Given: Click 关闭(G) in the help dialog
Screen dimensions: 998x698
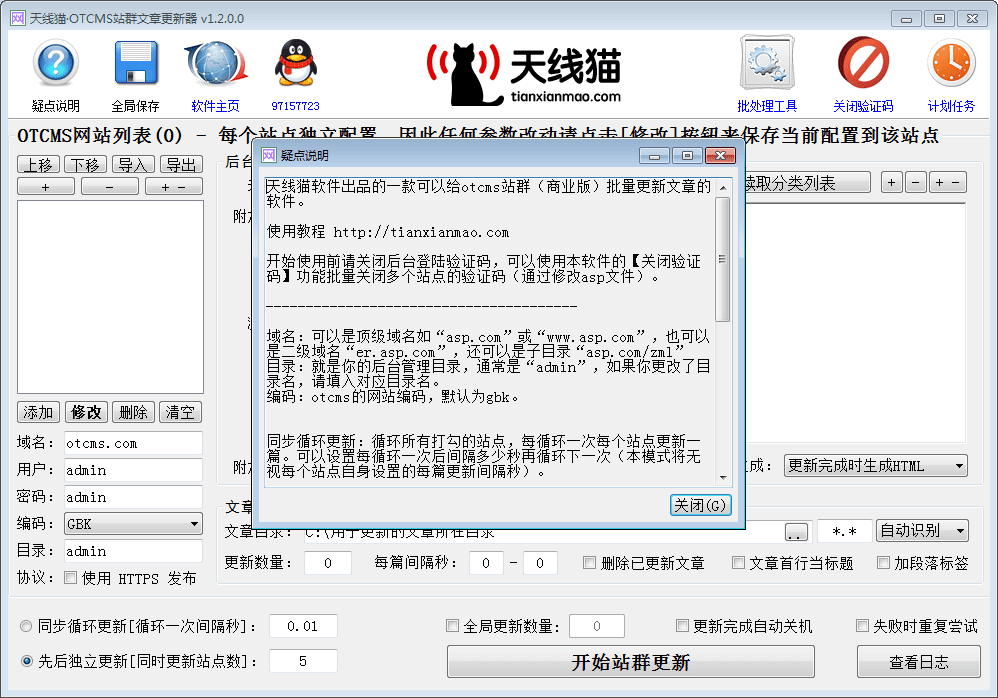Looking at the screenshot, I should pos(700,505).
